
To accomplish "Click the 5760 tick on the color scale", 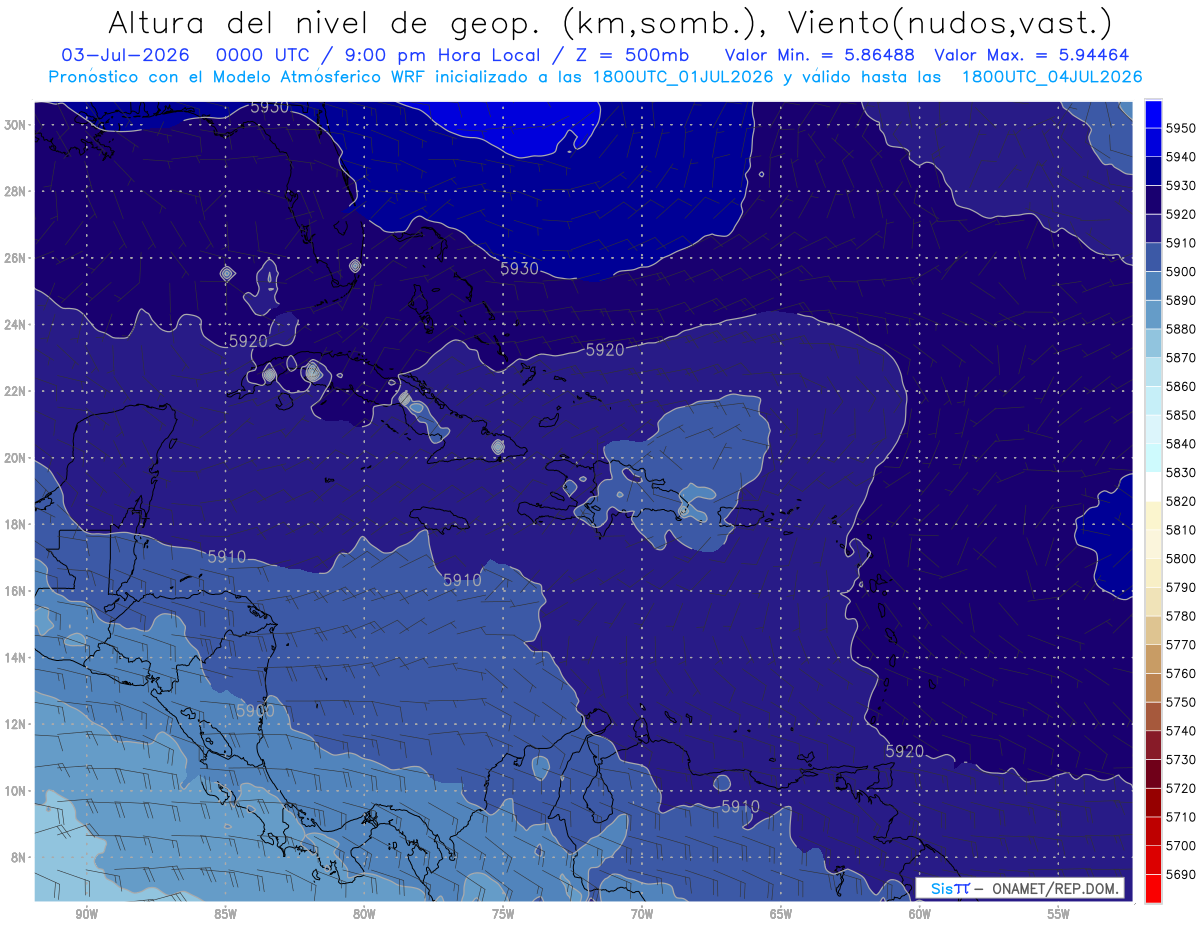I will [1181, 673].
